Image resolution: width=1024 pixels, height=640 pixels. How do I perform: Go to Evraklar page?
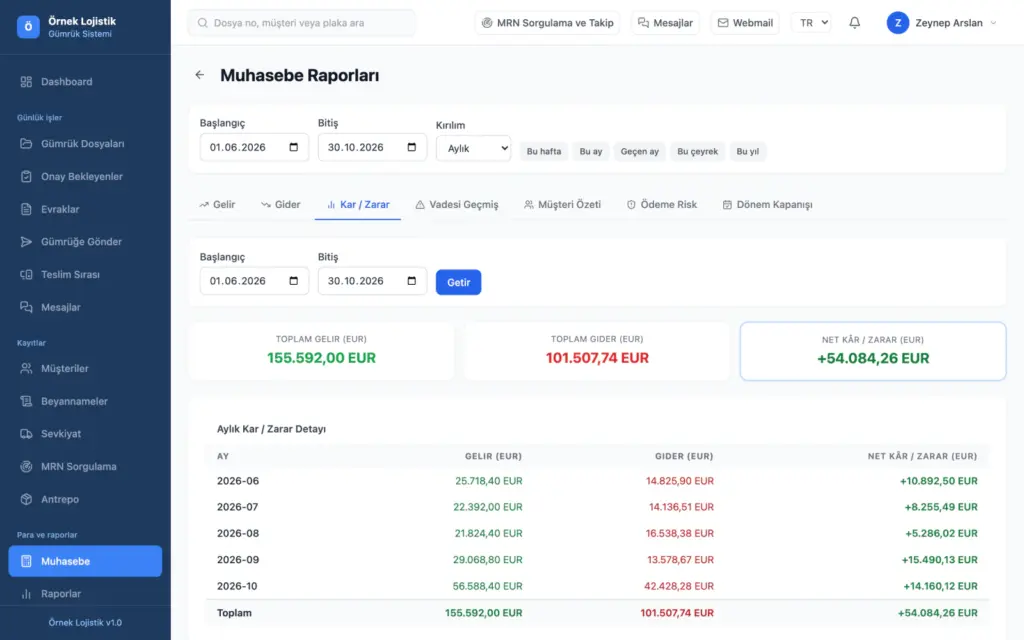click(85, 209)
